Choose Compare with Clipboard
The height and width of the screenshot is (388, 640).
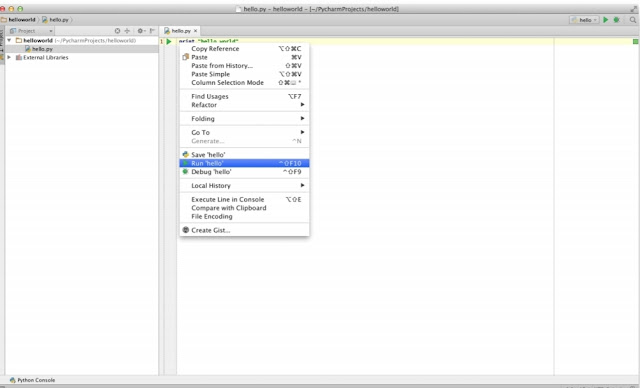click(x=244, y=208)
